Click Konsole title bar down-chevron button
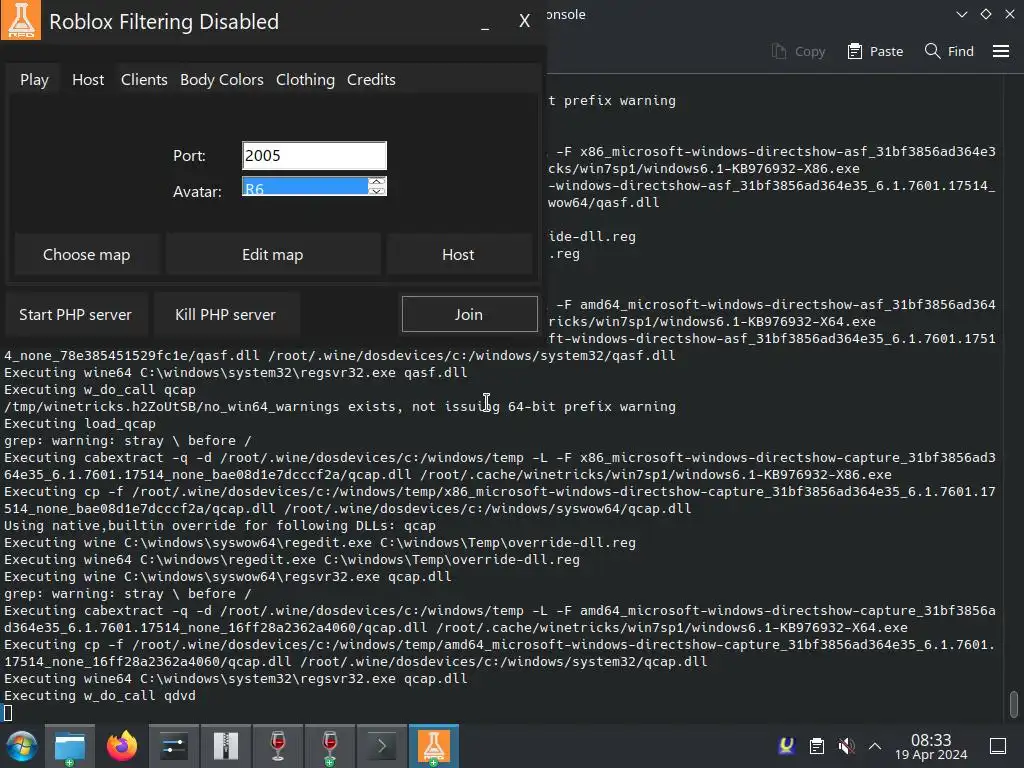Image resolution: width=1024 pixels, height=768 pixels. pos(962,14)
